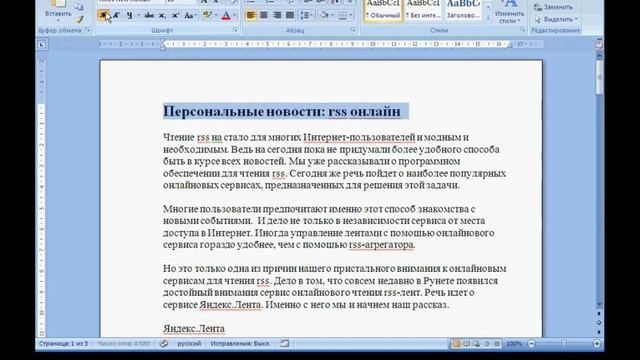Apply the Обычный style
Image resolution: width=640 pixels, height=360 pixels.
point(383,10)
